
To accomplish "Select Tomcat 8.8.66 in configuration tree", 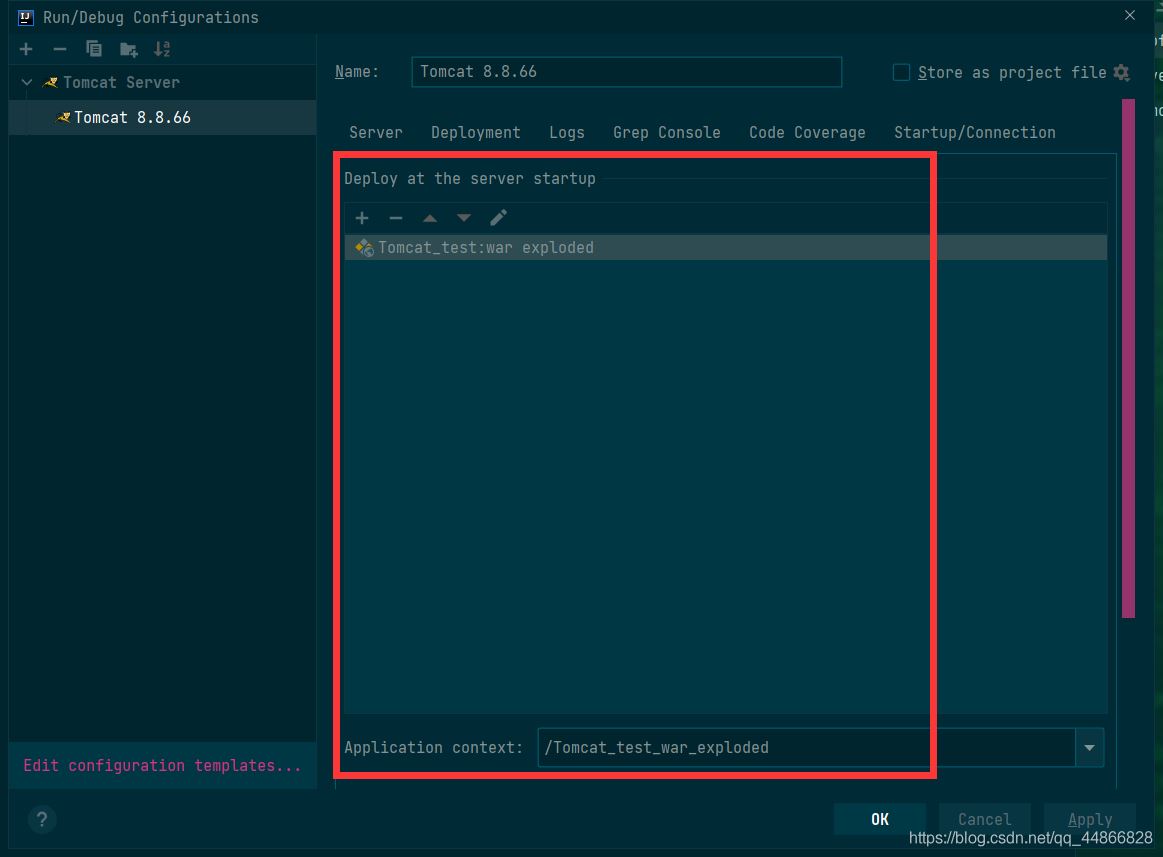I will (162, 117).
